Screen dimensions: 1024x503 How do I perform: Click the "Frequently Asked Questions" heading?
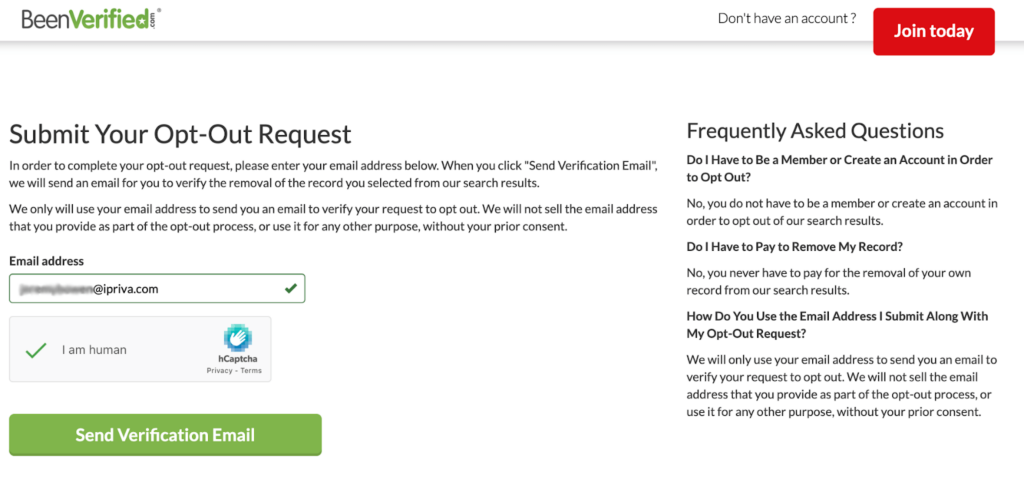[815, 131]
